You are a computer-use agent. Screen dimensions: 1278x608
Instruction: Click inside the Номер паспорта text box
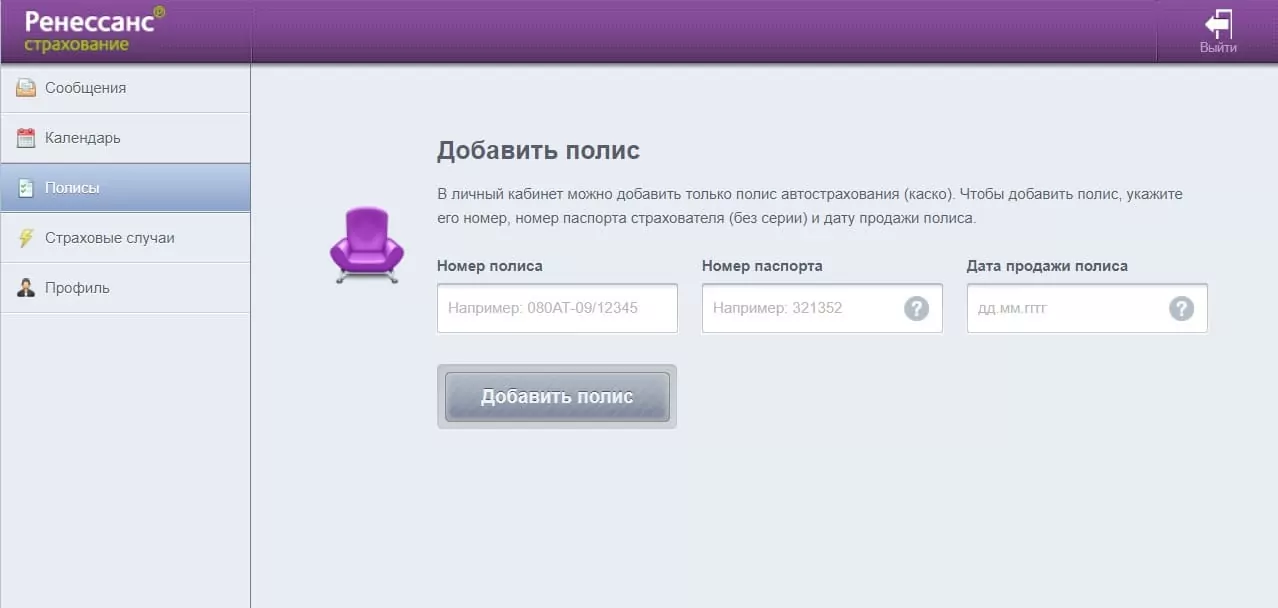point(800,308)
